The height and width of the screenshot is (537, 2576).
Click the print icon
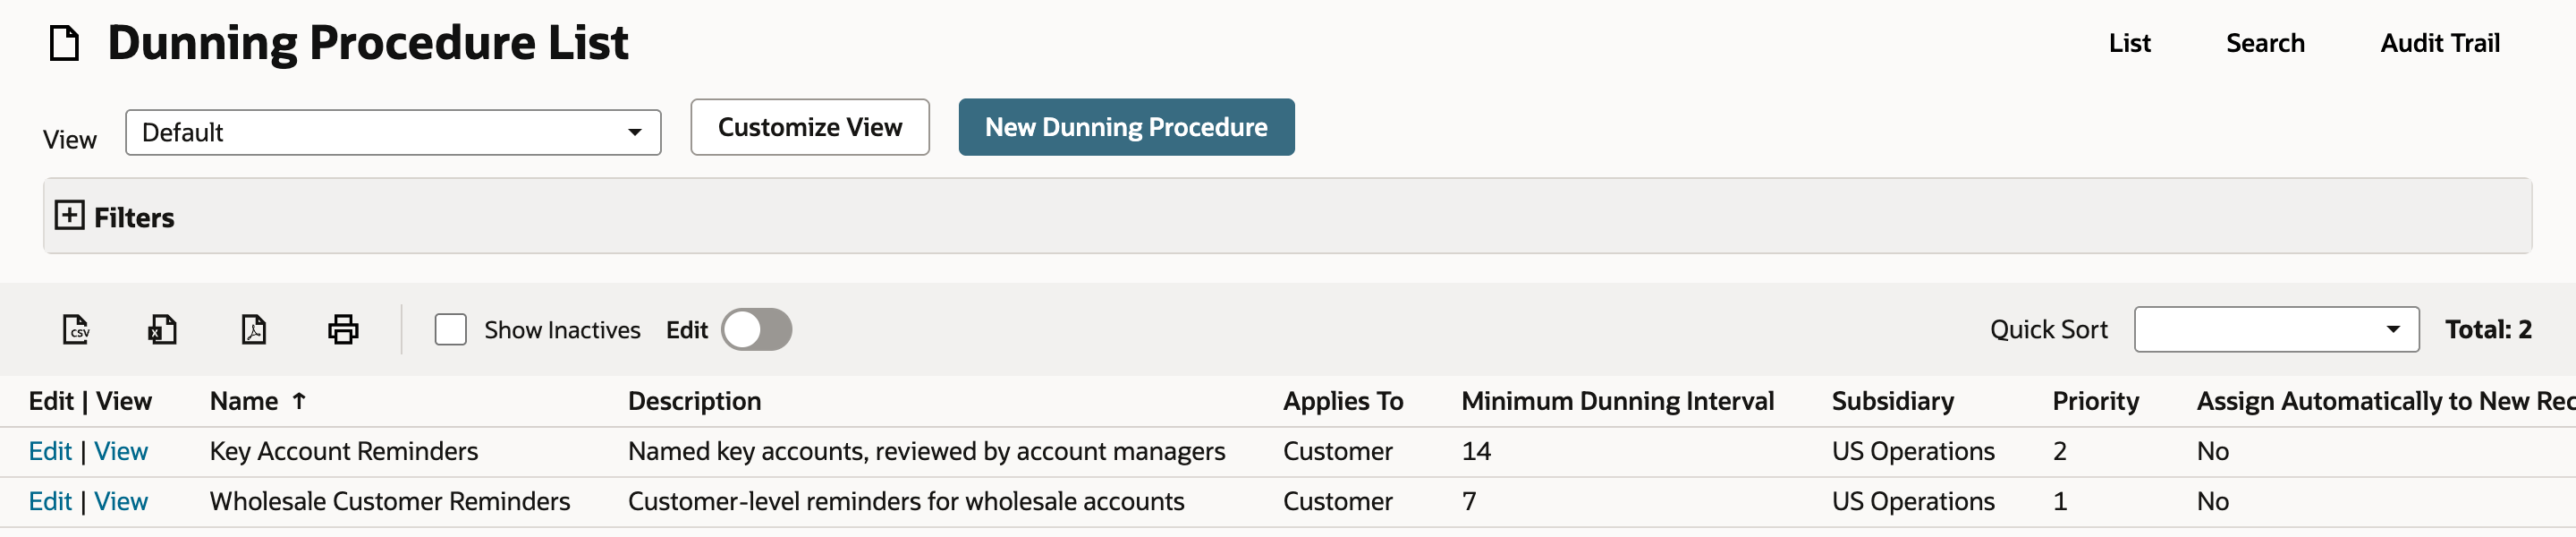(x=343, y=329)
